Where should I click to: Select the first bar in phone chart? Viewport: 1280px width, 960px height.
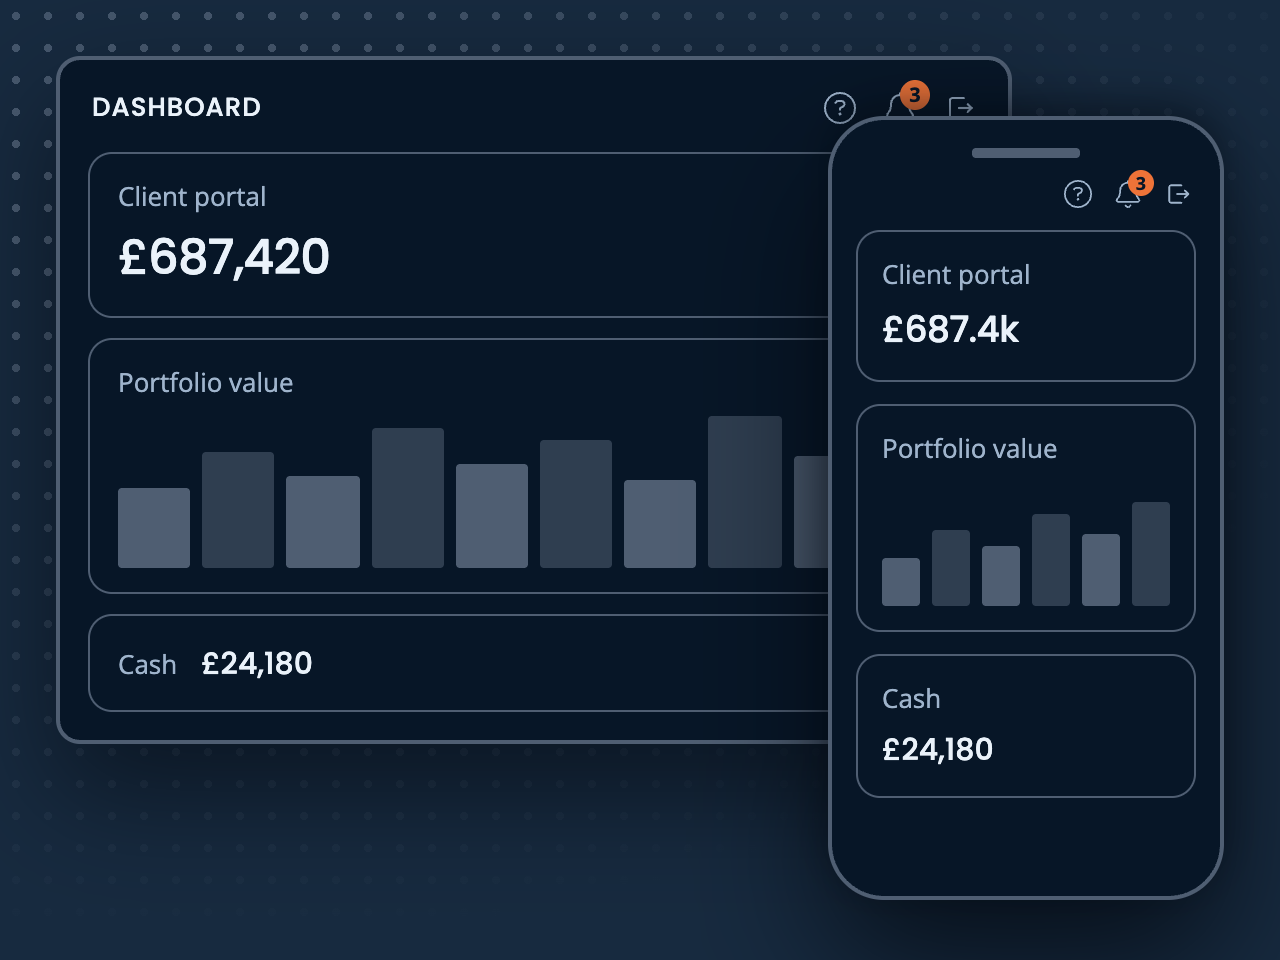click(901, 582)
